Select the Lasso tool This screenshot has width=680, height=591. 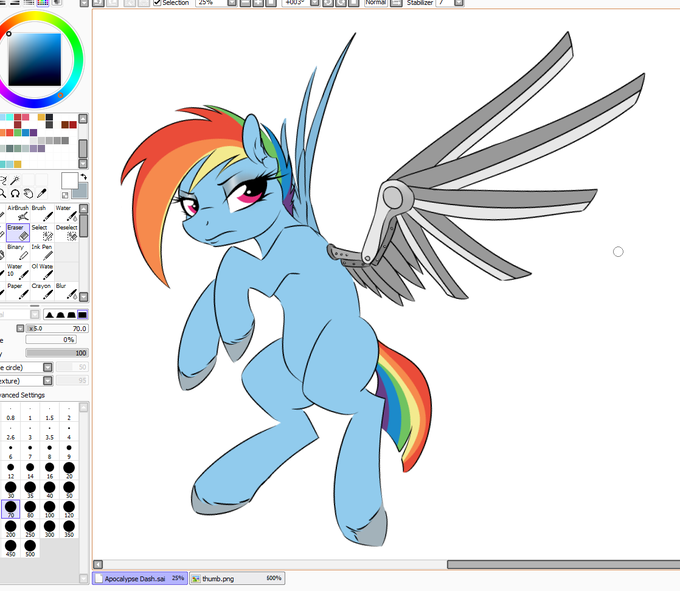click(3, 180)
